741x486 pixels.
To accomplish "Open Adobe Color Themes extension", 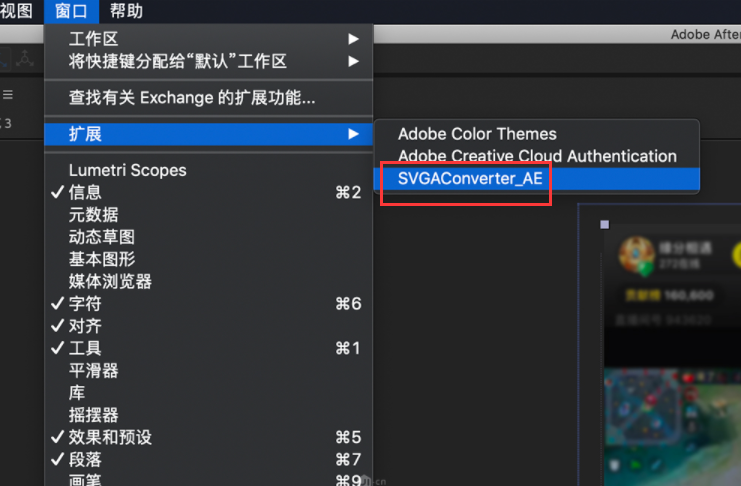I will tap(536, 134).
